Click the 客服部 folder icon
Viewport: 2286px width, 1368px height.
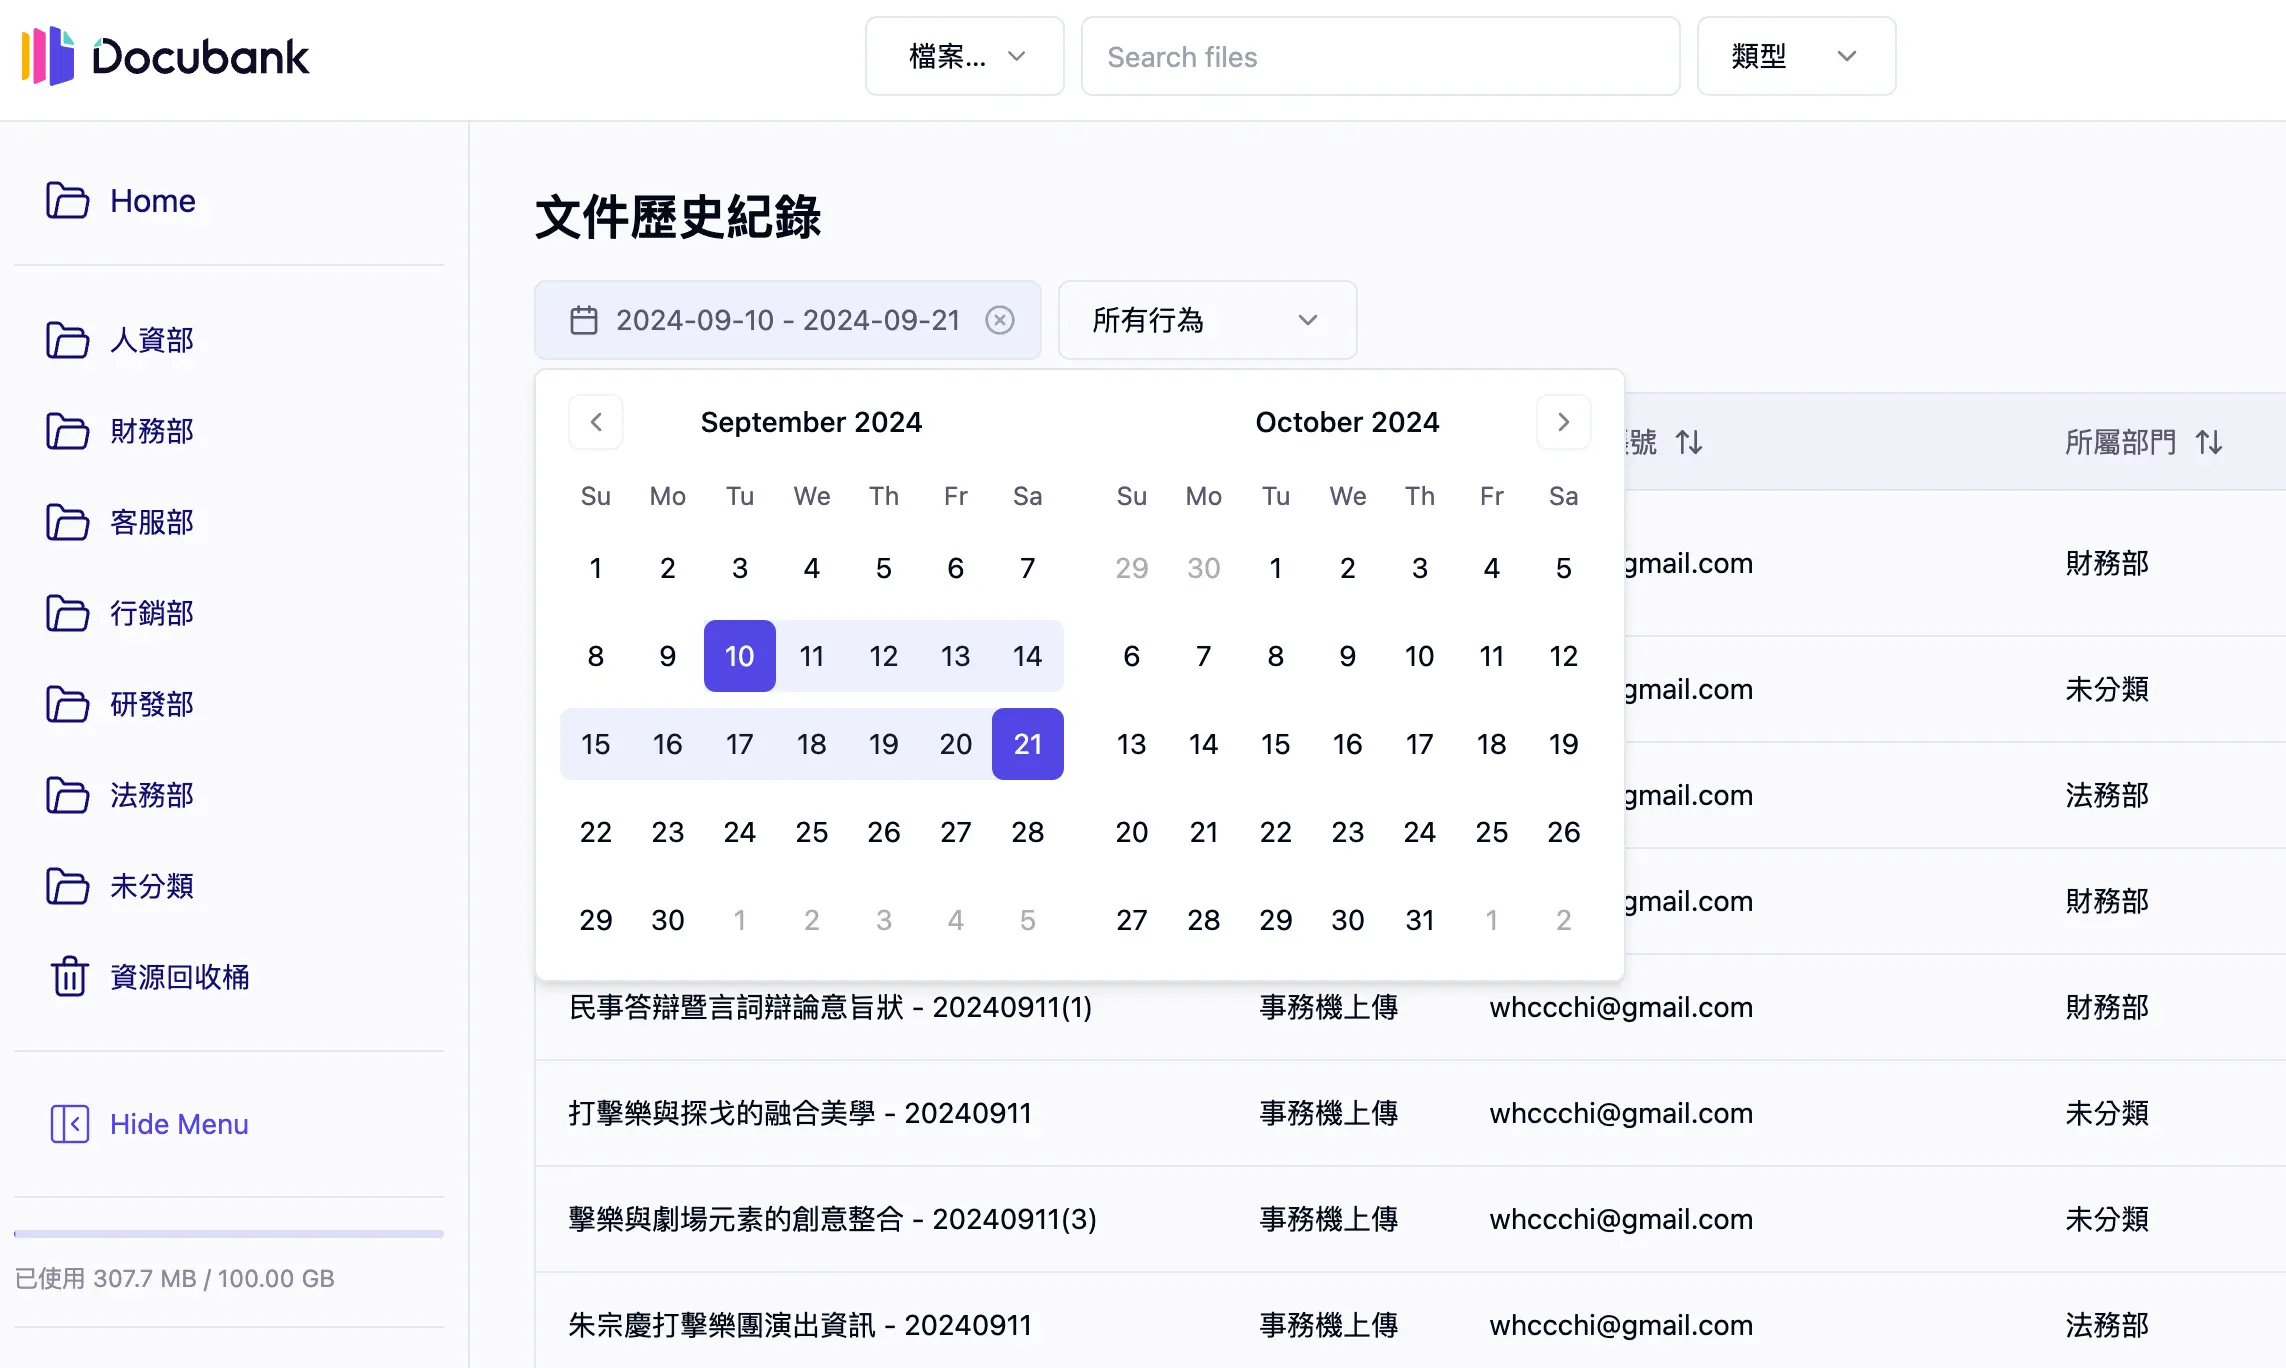67,522
